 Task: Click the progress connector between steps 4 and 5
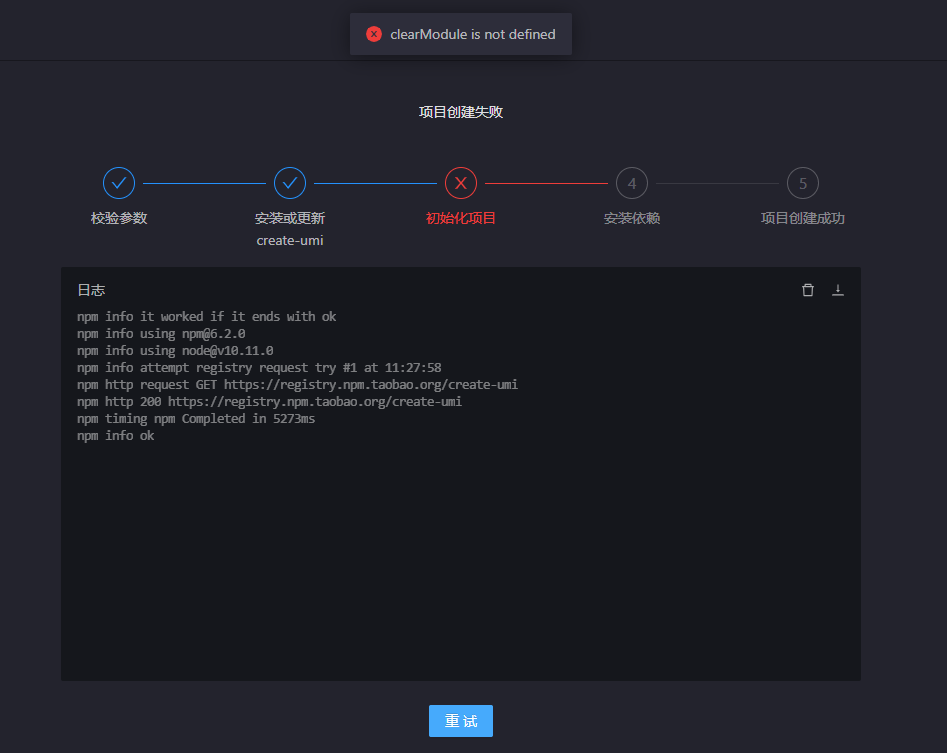(717, 183)
